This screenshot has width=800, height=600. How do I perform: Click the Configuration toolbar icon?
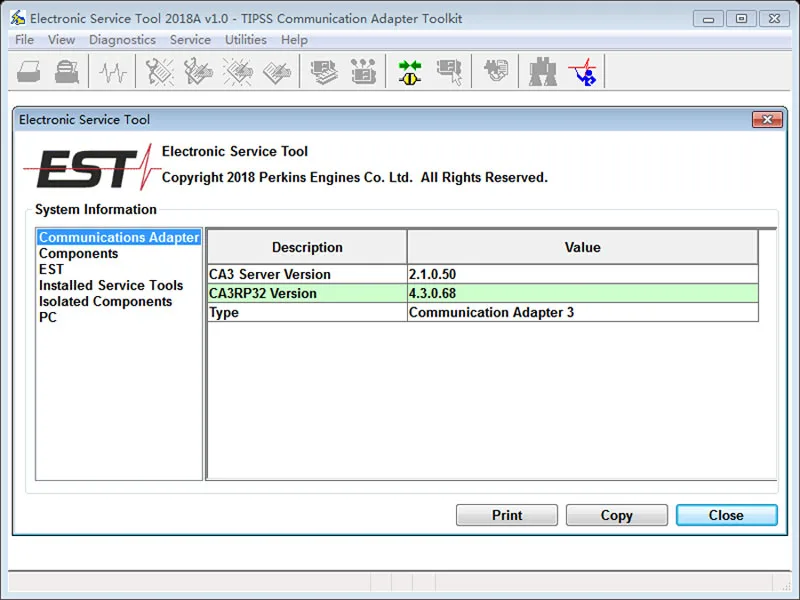[363, 71]
